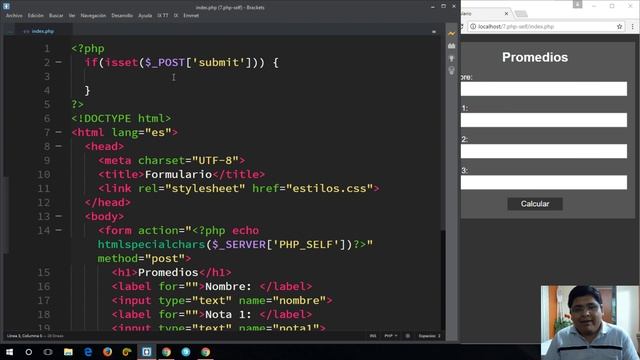The width and height of the screenshot is (640, 360).
Task: Click 'htmlspecialchars' in the form action
Action: [x=151, y=244]
